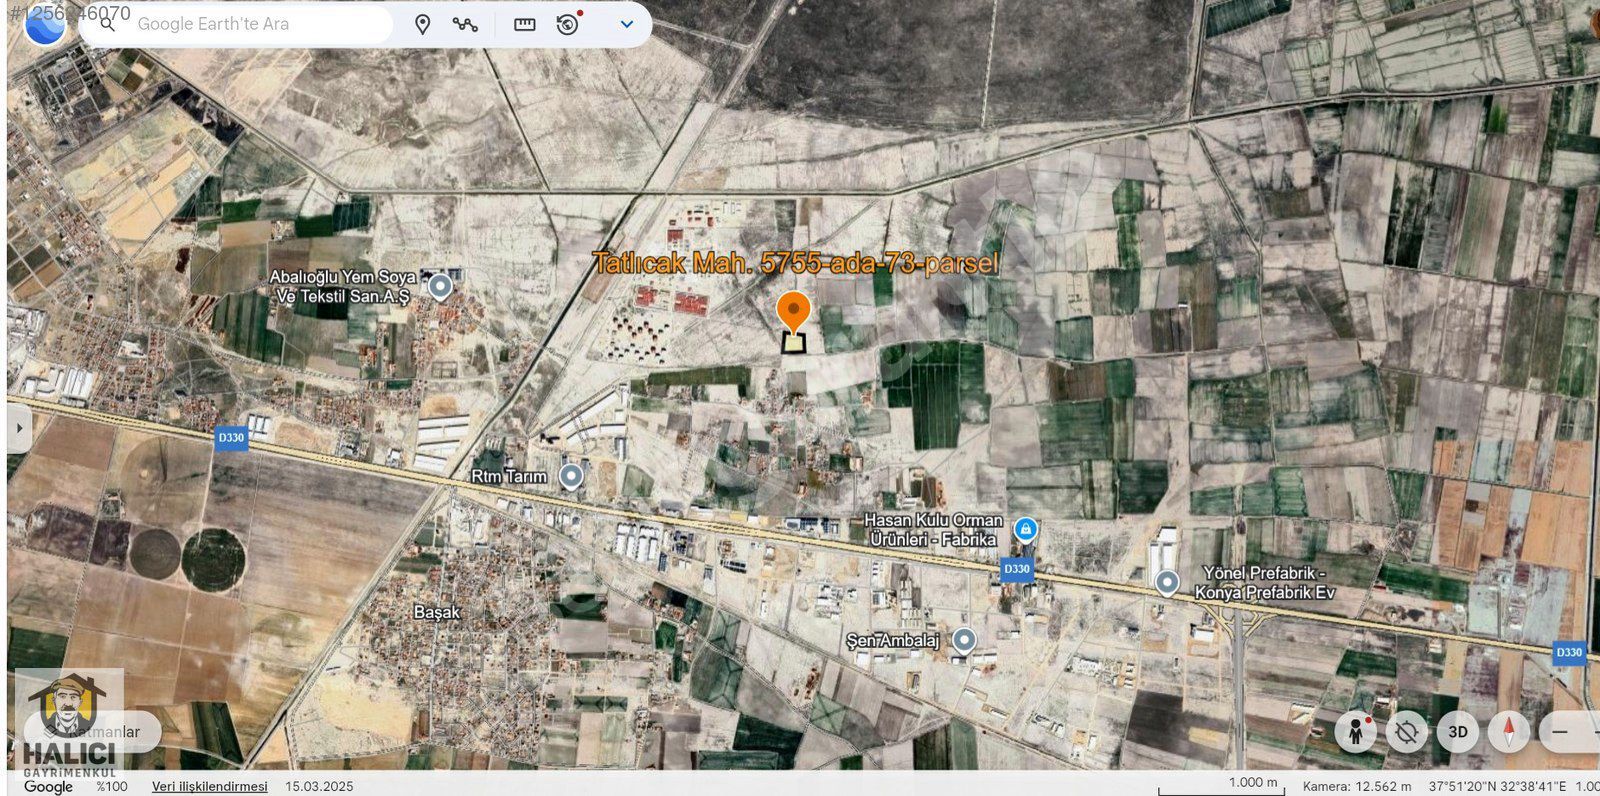1600x796 pixels.
Task: Select the orange Tatlıcak Mah. parcel pin
Action: (793, 312)
